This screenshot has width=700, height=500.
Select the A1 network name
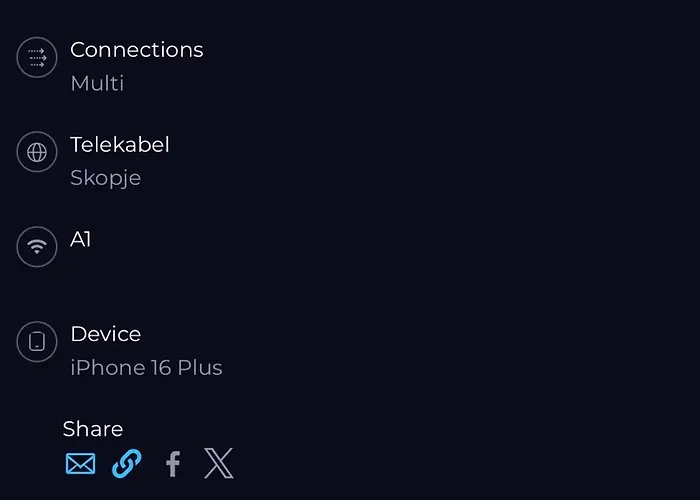[x=80, y=239]
